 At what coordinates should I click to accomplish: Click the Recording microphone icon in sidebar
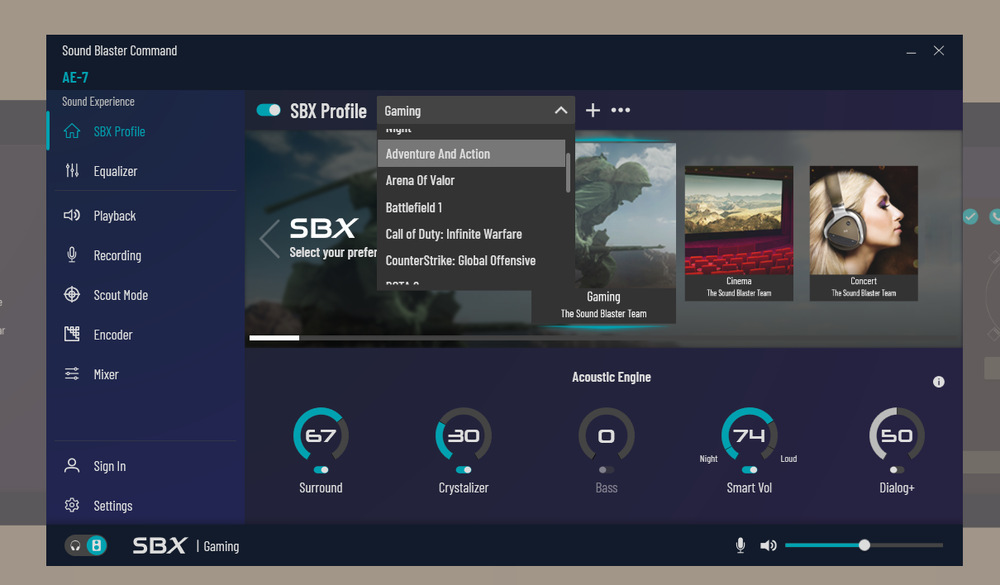pyautogui.click(x=72, y=255)
